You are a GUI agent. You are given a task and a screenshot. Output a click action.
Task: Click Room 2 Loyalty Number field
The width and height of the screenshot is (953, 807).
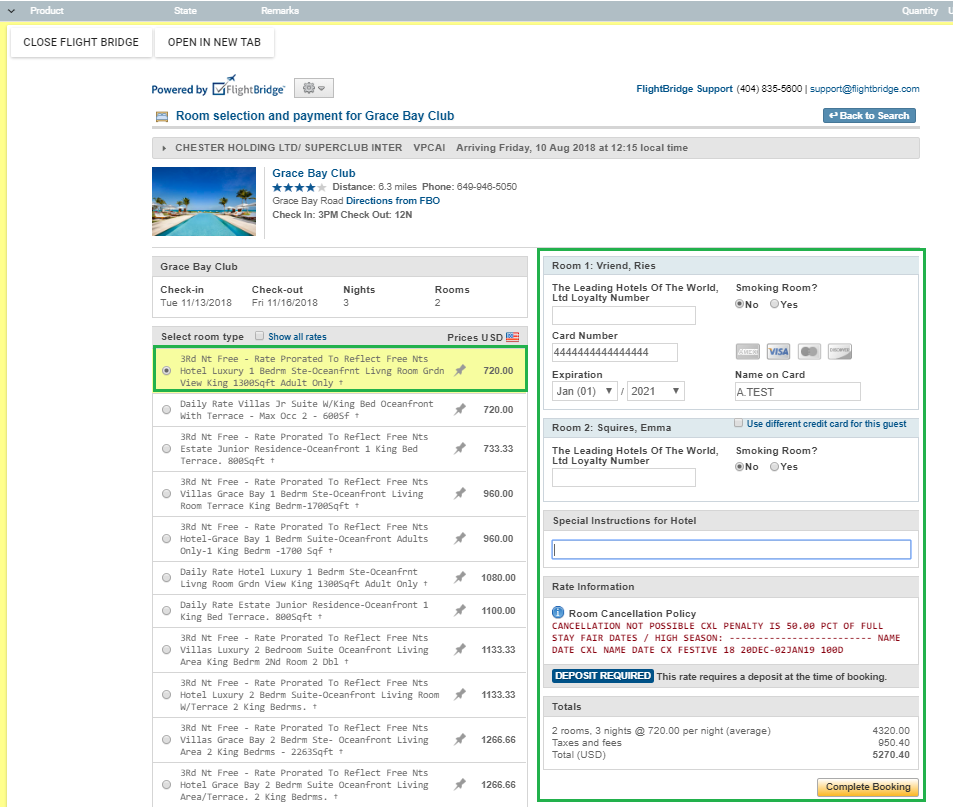pos(624,478)
